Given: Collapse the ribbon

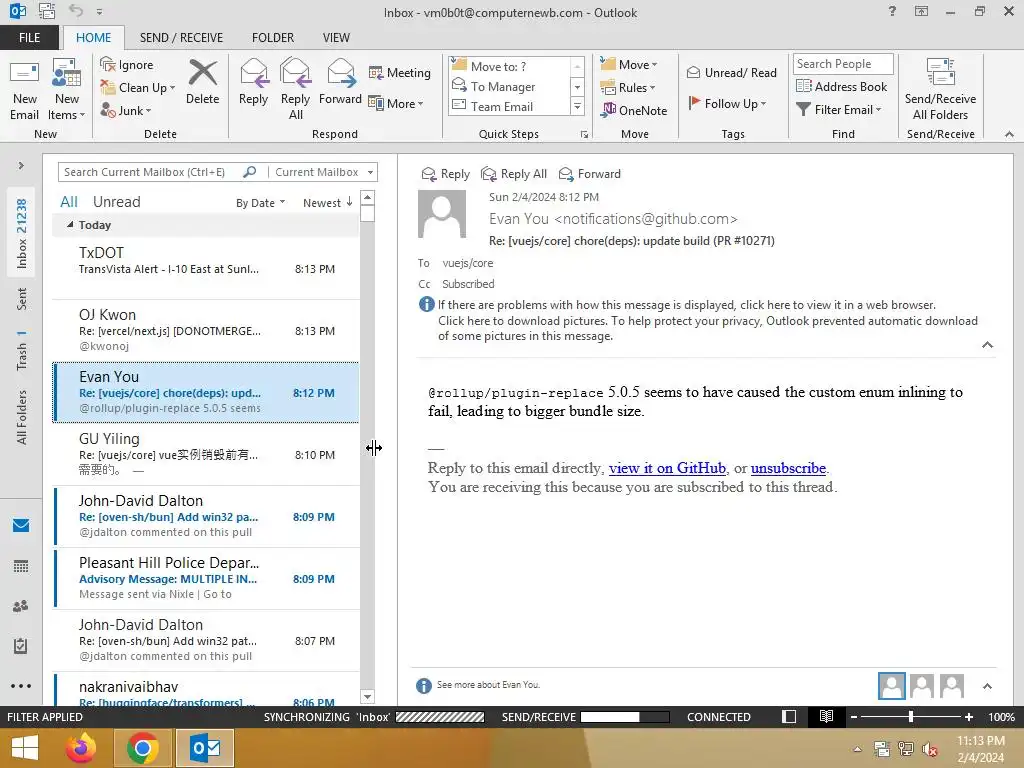Looking at the screenshot, I should [x=1010, y=134].
